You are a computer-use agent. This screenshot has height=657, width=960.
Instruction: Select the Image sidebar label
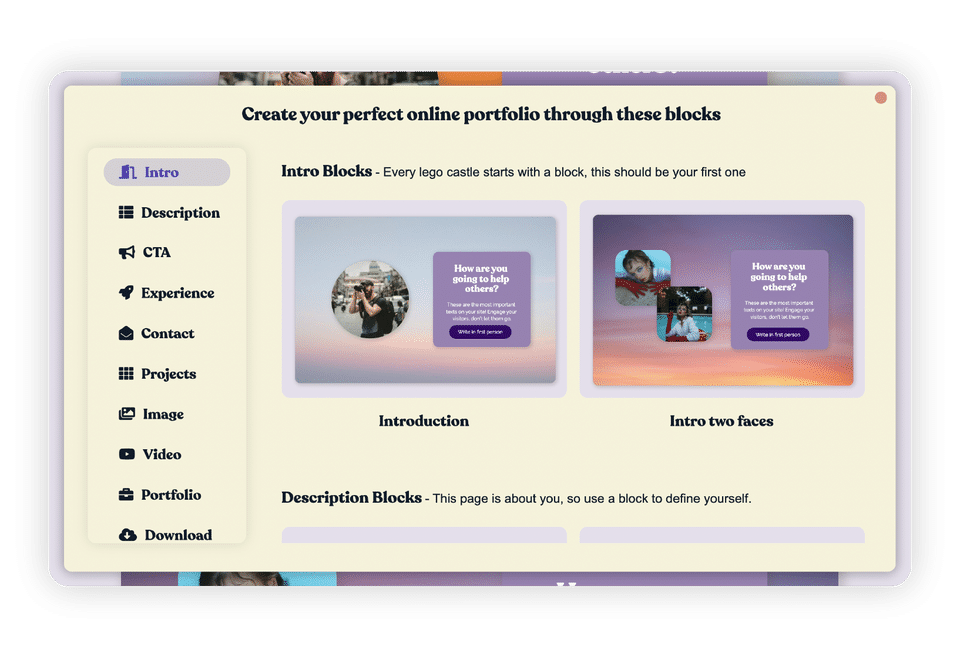tap(163, 415)
